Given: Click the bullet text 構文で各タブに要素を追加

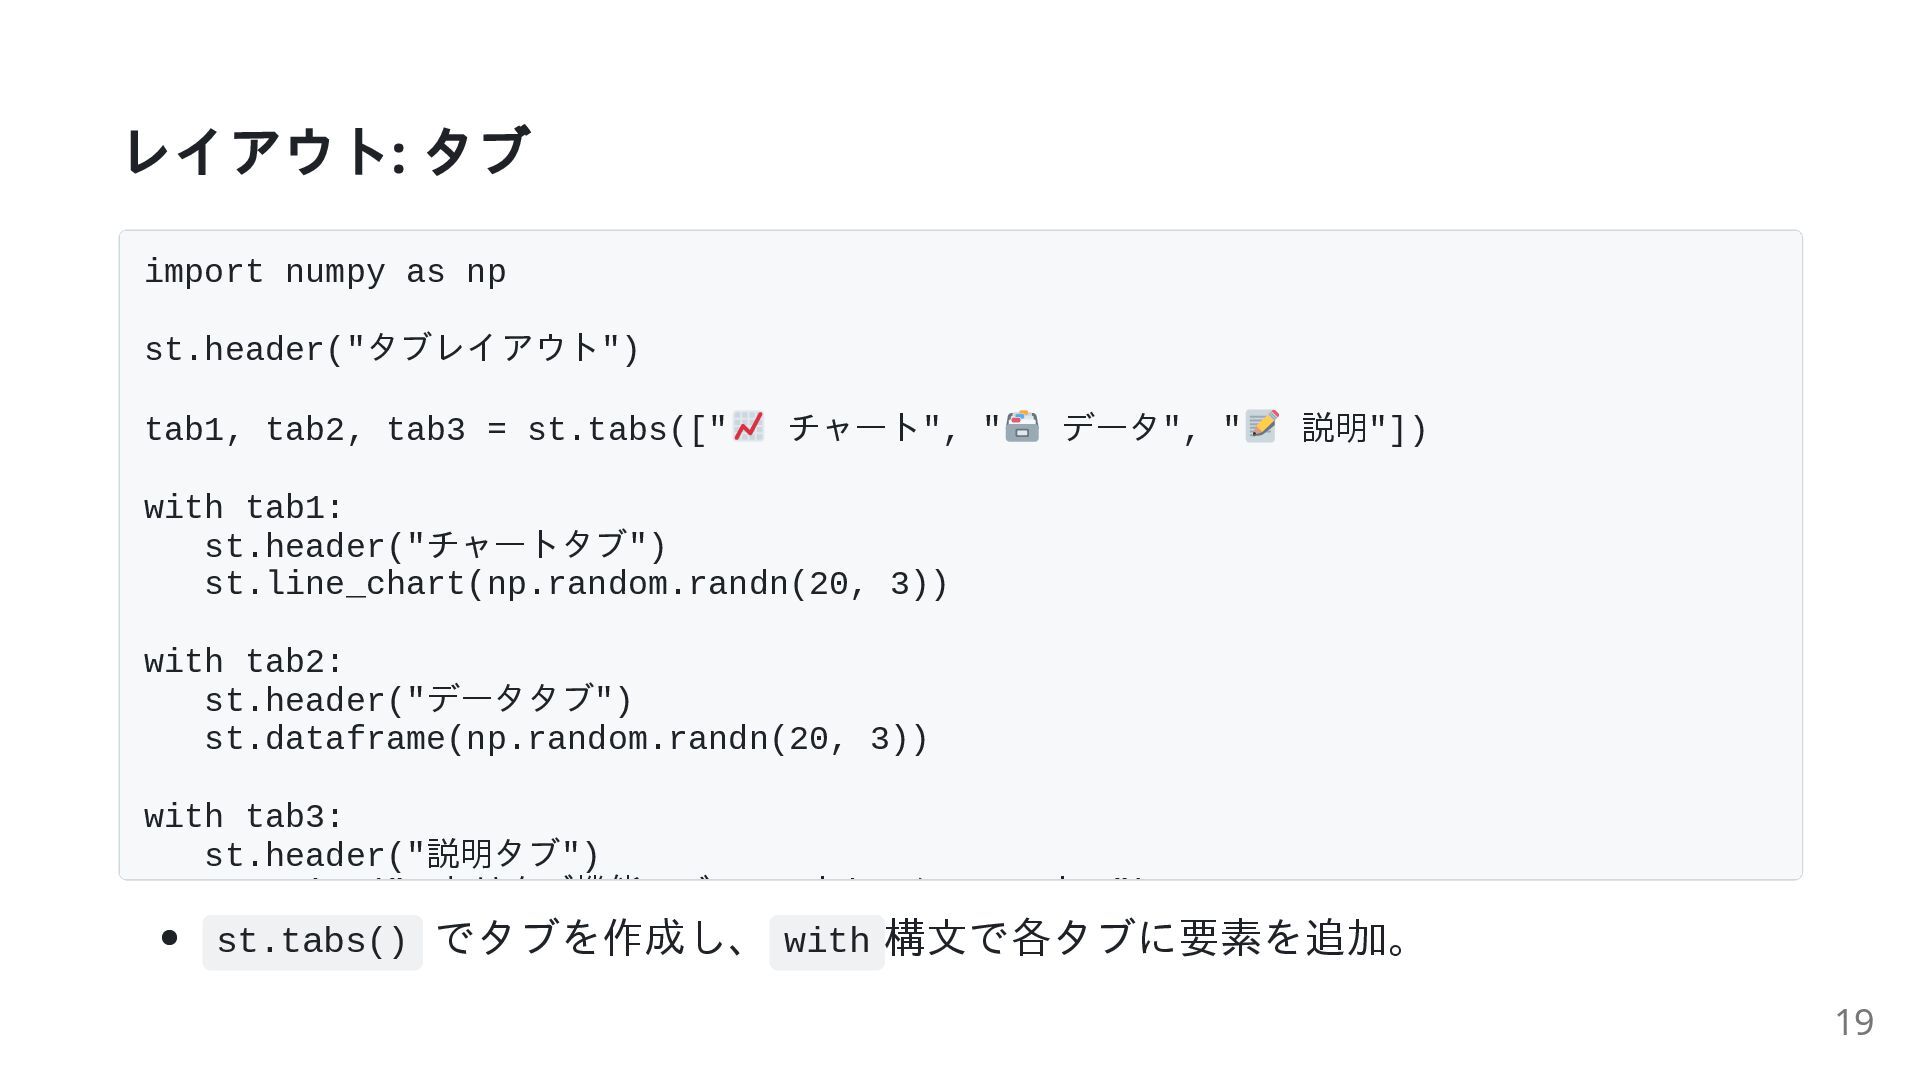Looking at the screenshot, I should (1136, 938).
